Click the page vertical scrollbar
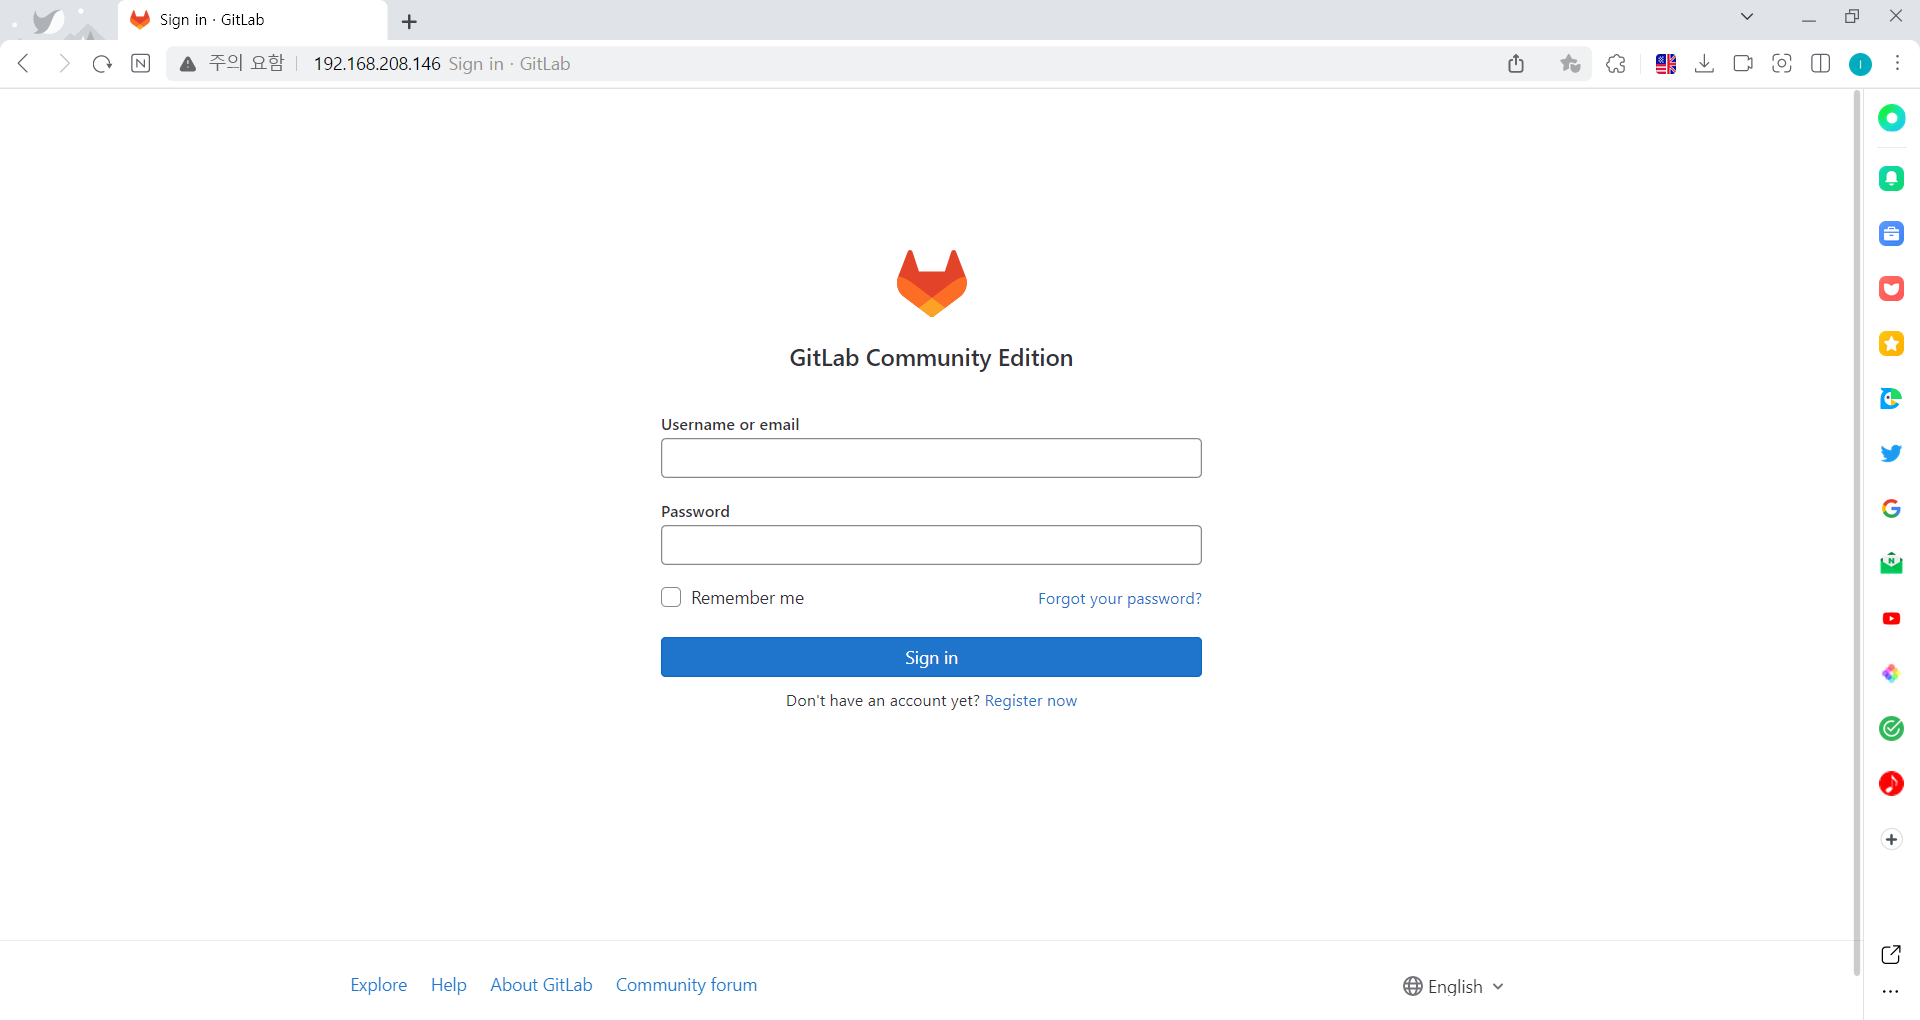1920x1020 pixels. [x=1857, y=532]
